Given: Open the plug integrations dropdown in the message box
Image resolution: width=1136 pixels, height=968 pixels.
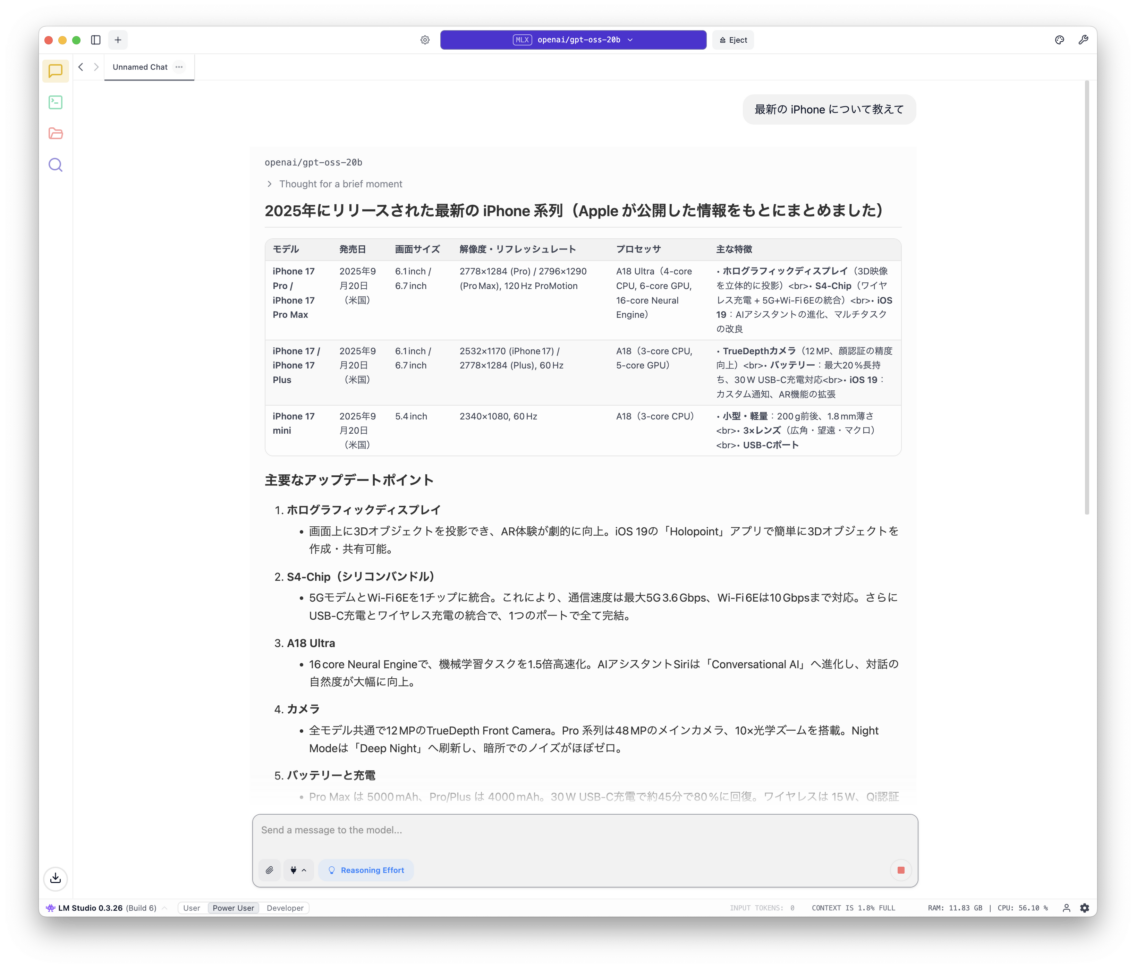Looking at the screenshot, I should [x=298, y=870].
